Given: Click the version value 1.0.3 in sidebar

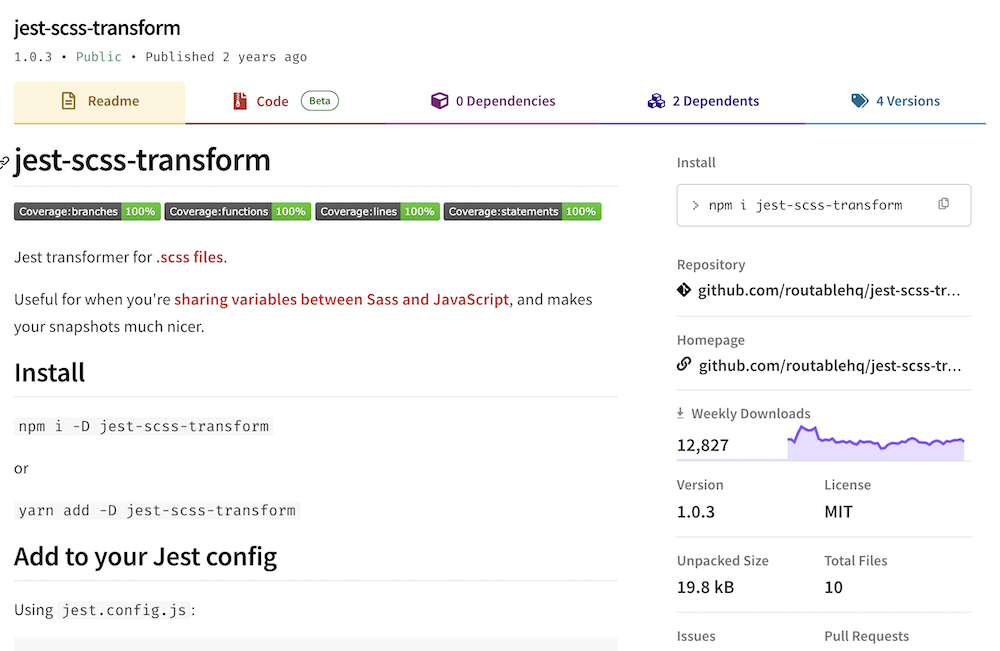Looking at the screenshot, I should (695, 512).
